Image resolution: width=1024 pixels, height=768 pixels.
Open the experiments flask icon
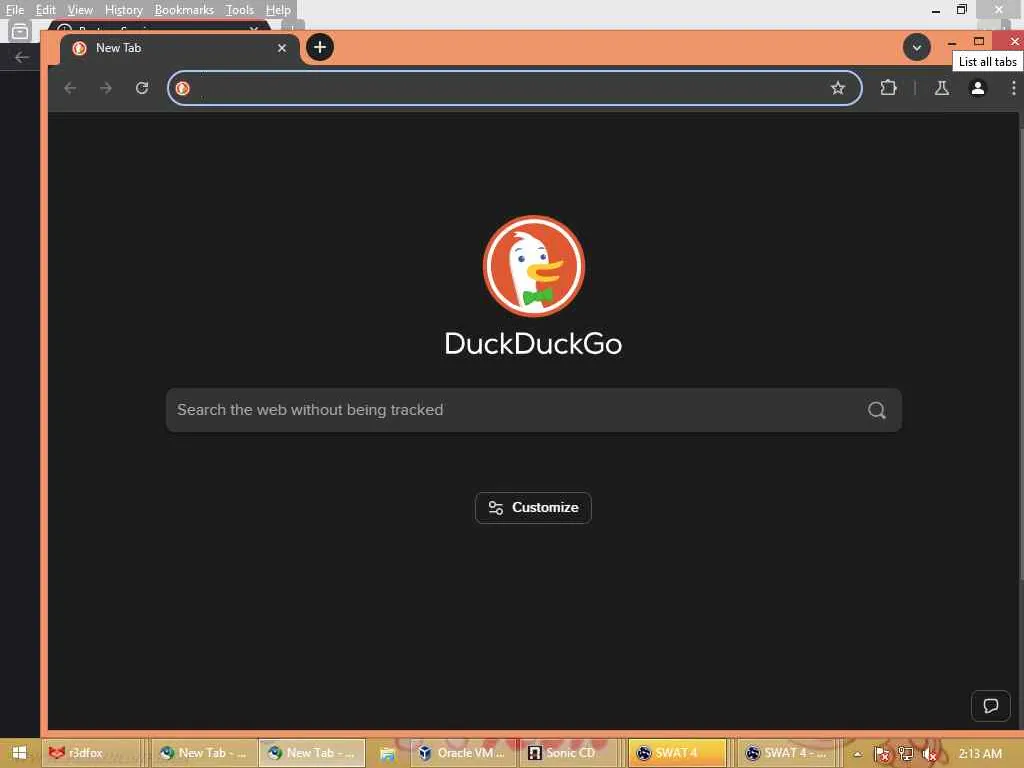(x=941, y=88)
